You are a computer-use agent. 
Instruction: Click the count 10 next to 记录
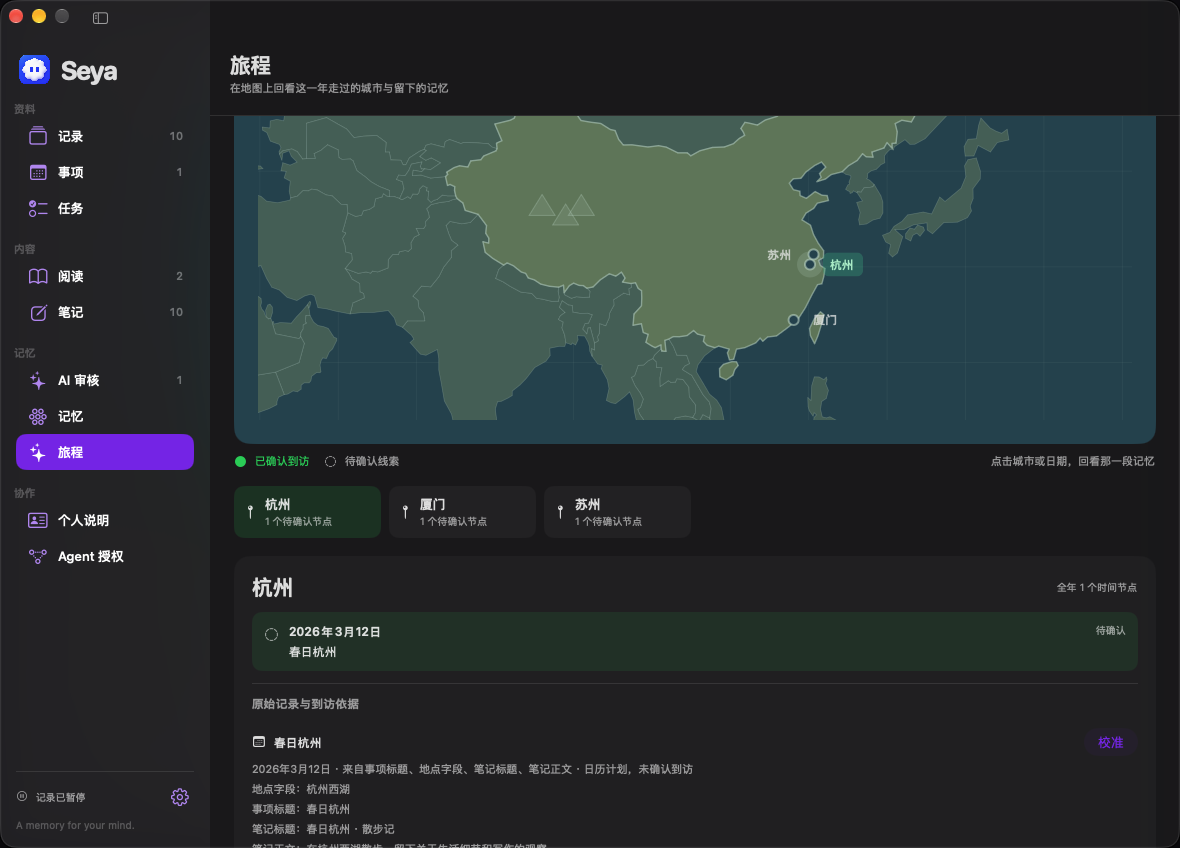[176, 136]
